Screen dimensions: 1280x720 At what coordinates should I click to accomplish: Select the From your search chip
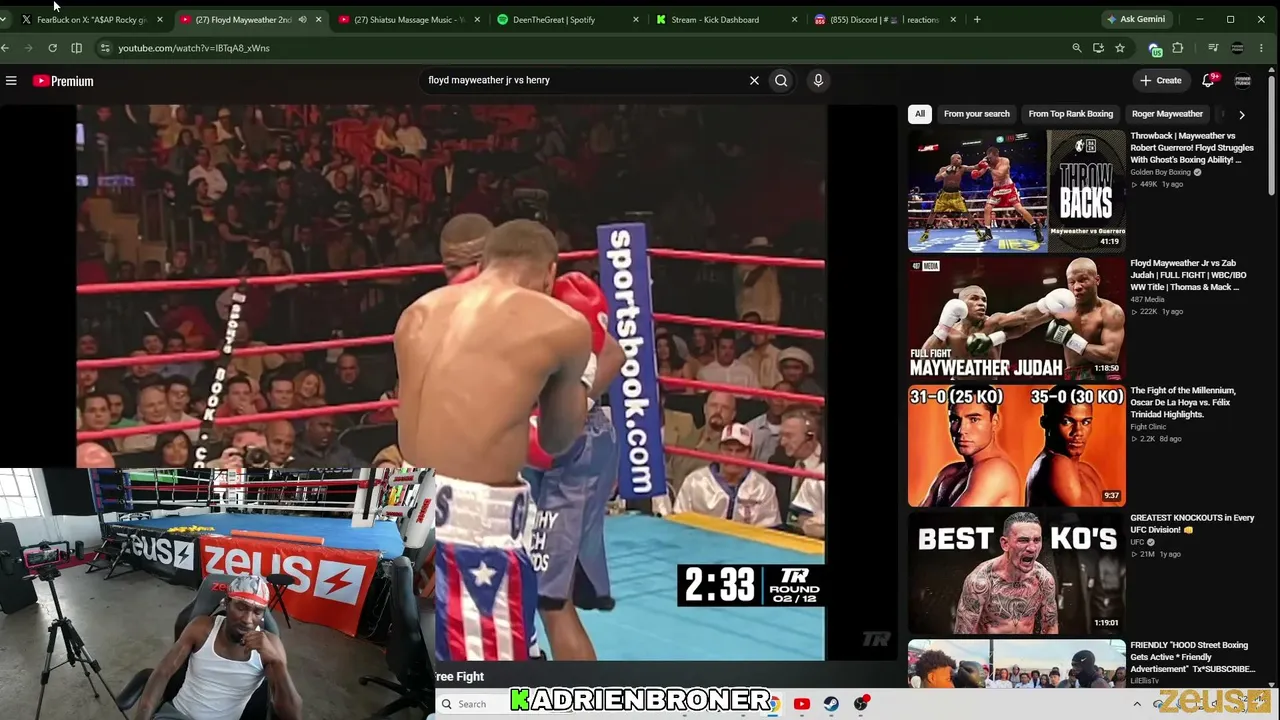[977, 114]
